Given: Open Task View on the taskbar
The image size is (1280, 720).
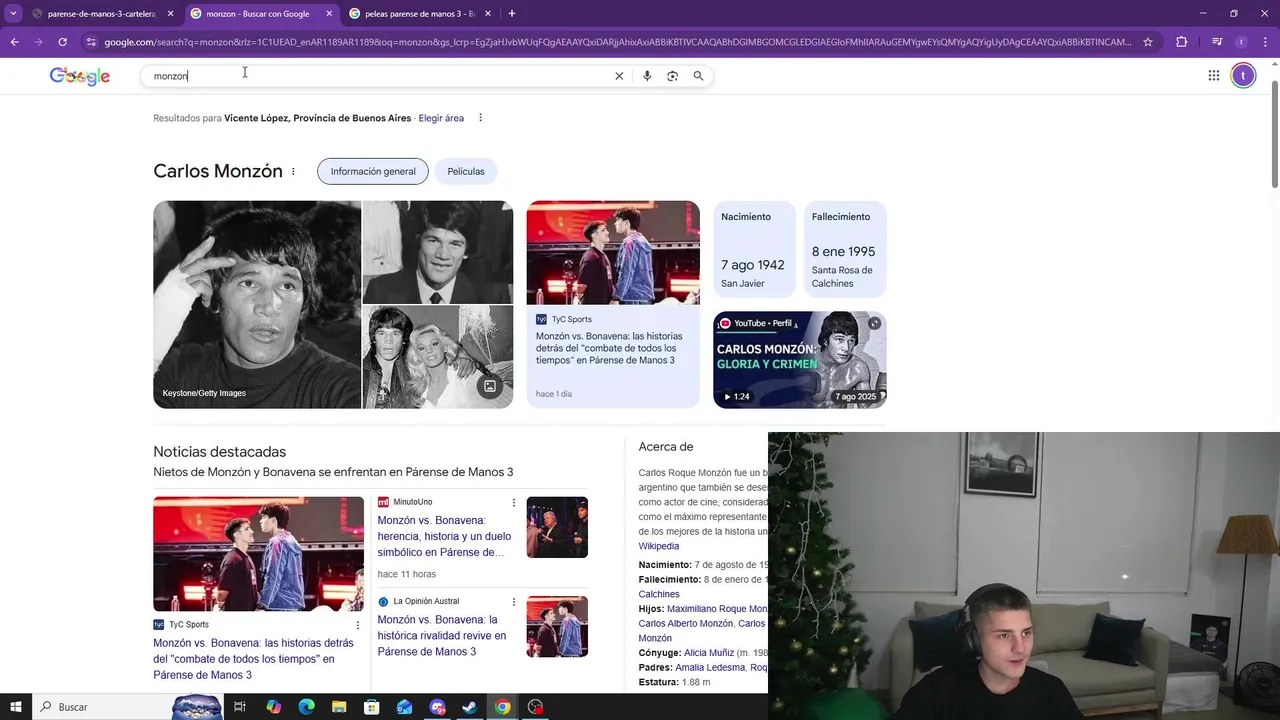Looking at the screenshot, I should [240, 707].
